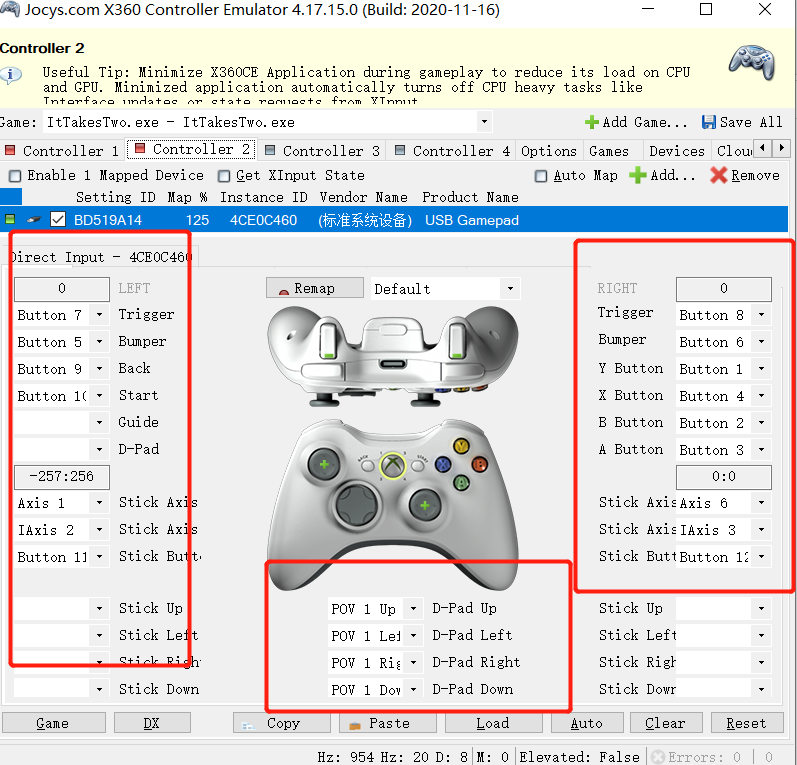Expand left Stick Axis 1 dropdown
This screenshot has height=765, width=797.
tap(99, 503)
